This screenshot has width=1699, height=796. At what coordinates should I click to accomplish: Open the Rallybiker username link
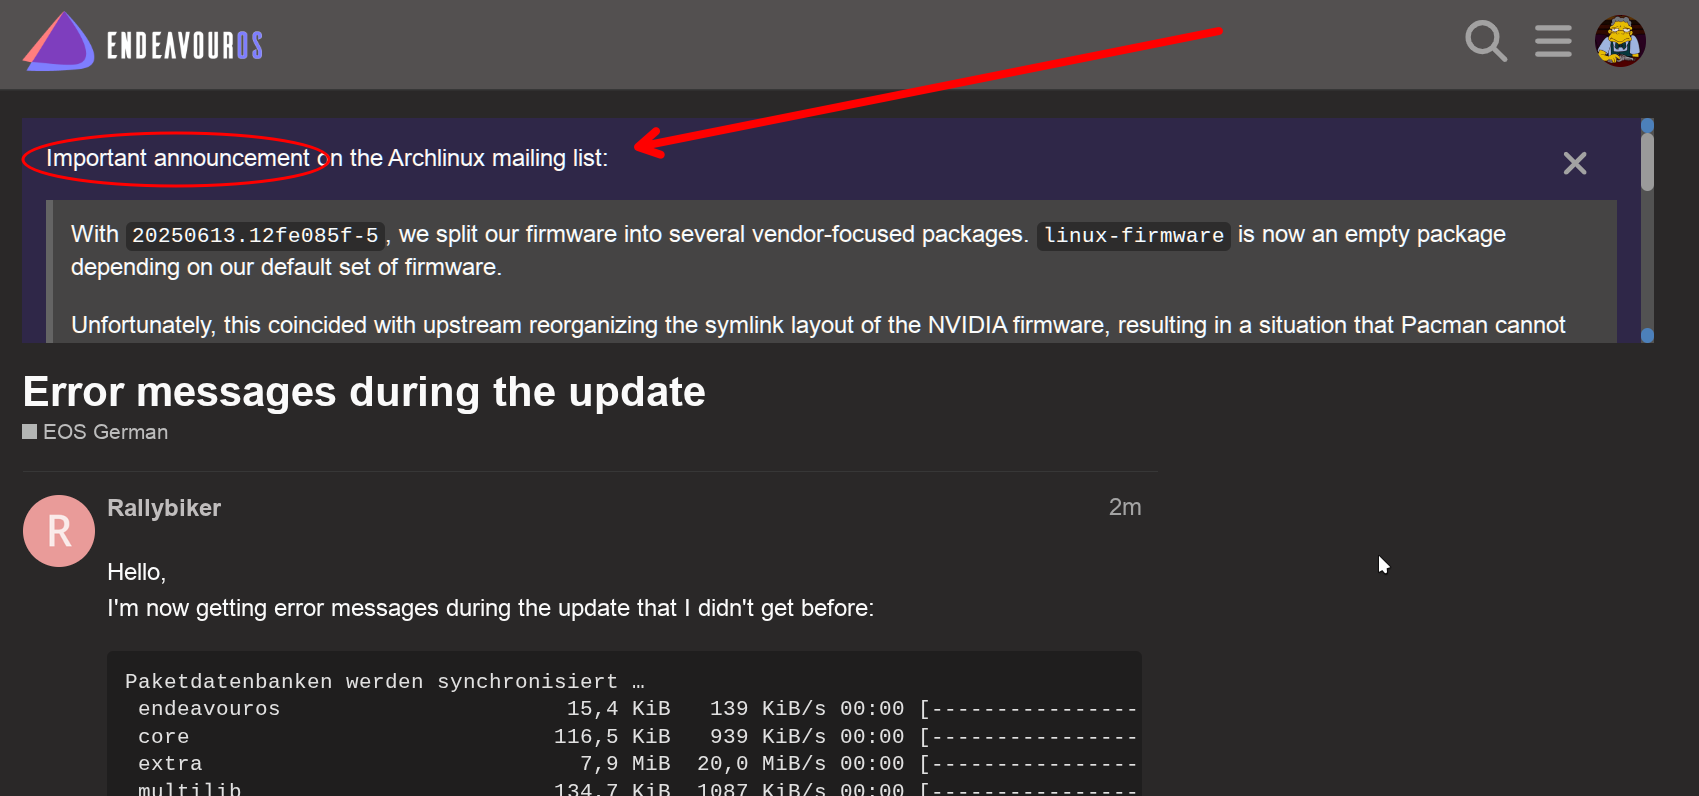(x=164, y=508)
